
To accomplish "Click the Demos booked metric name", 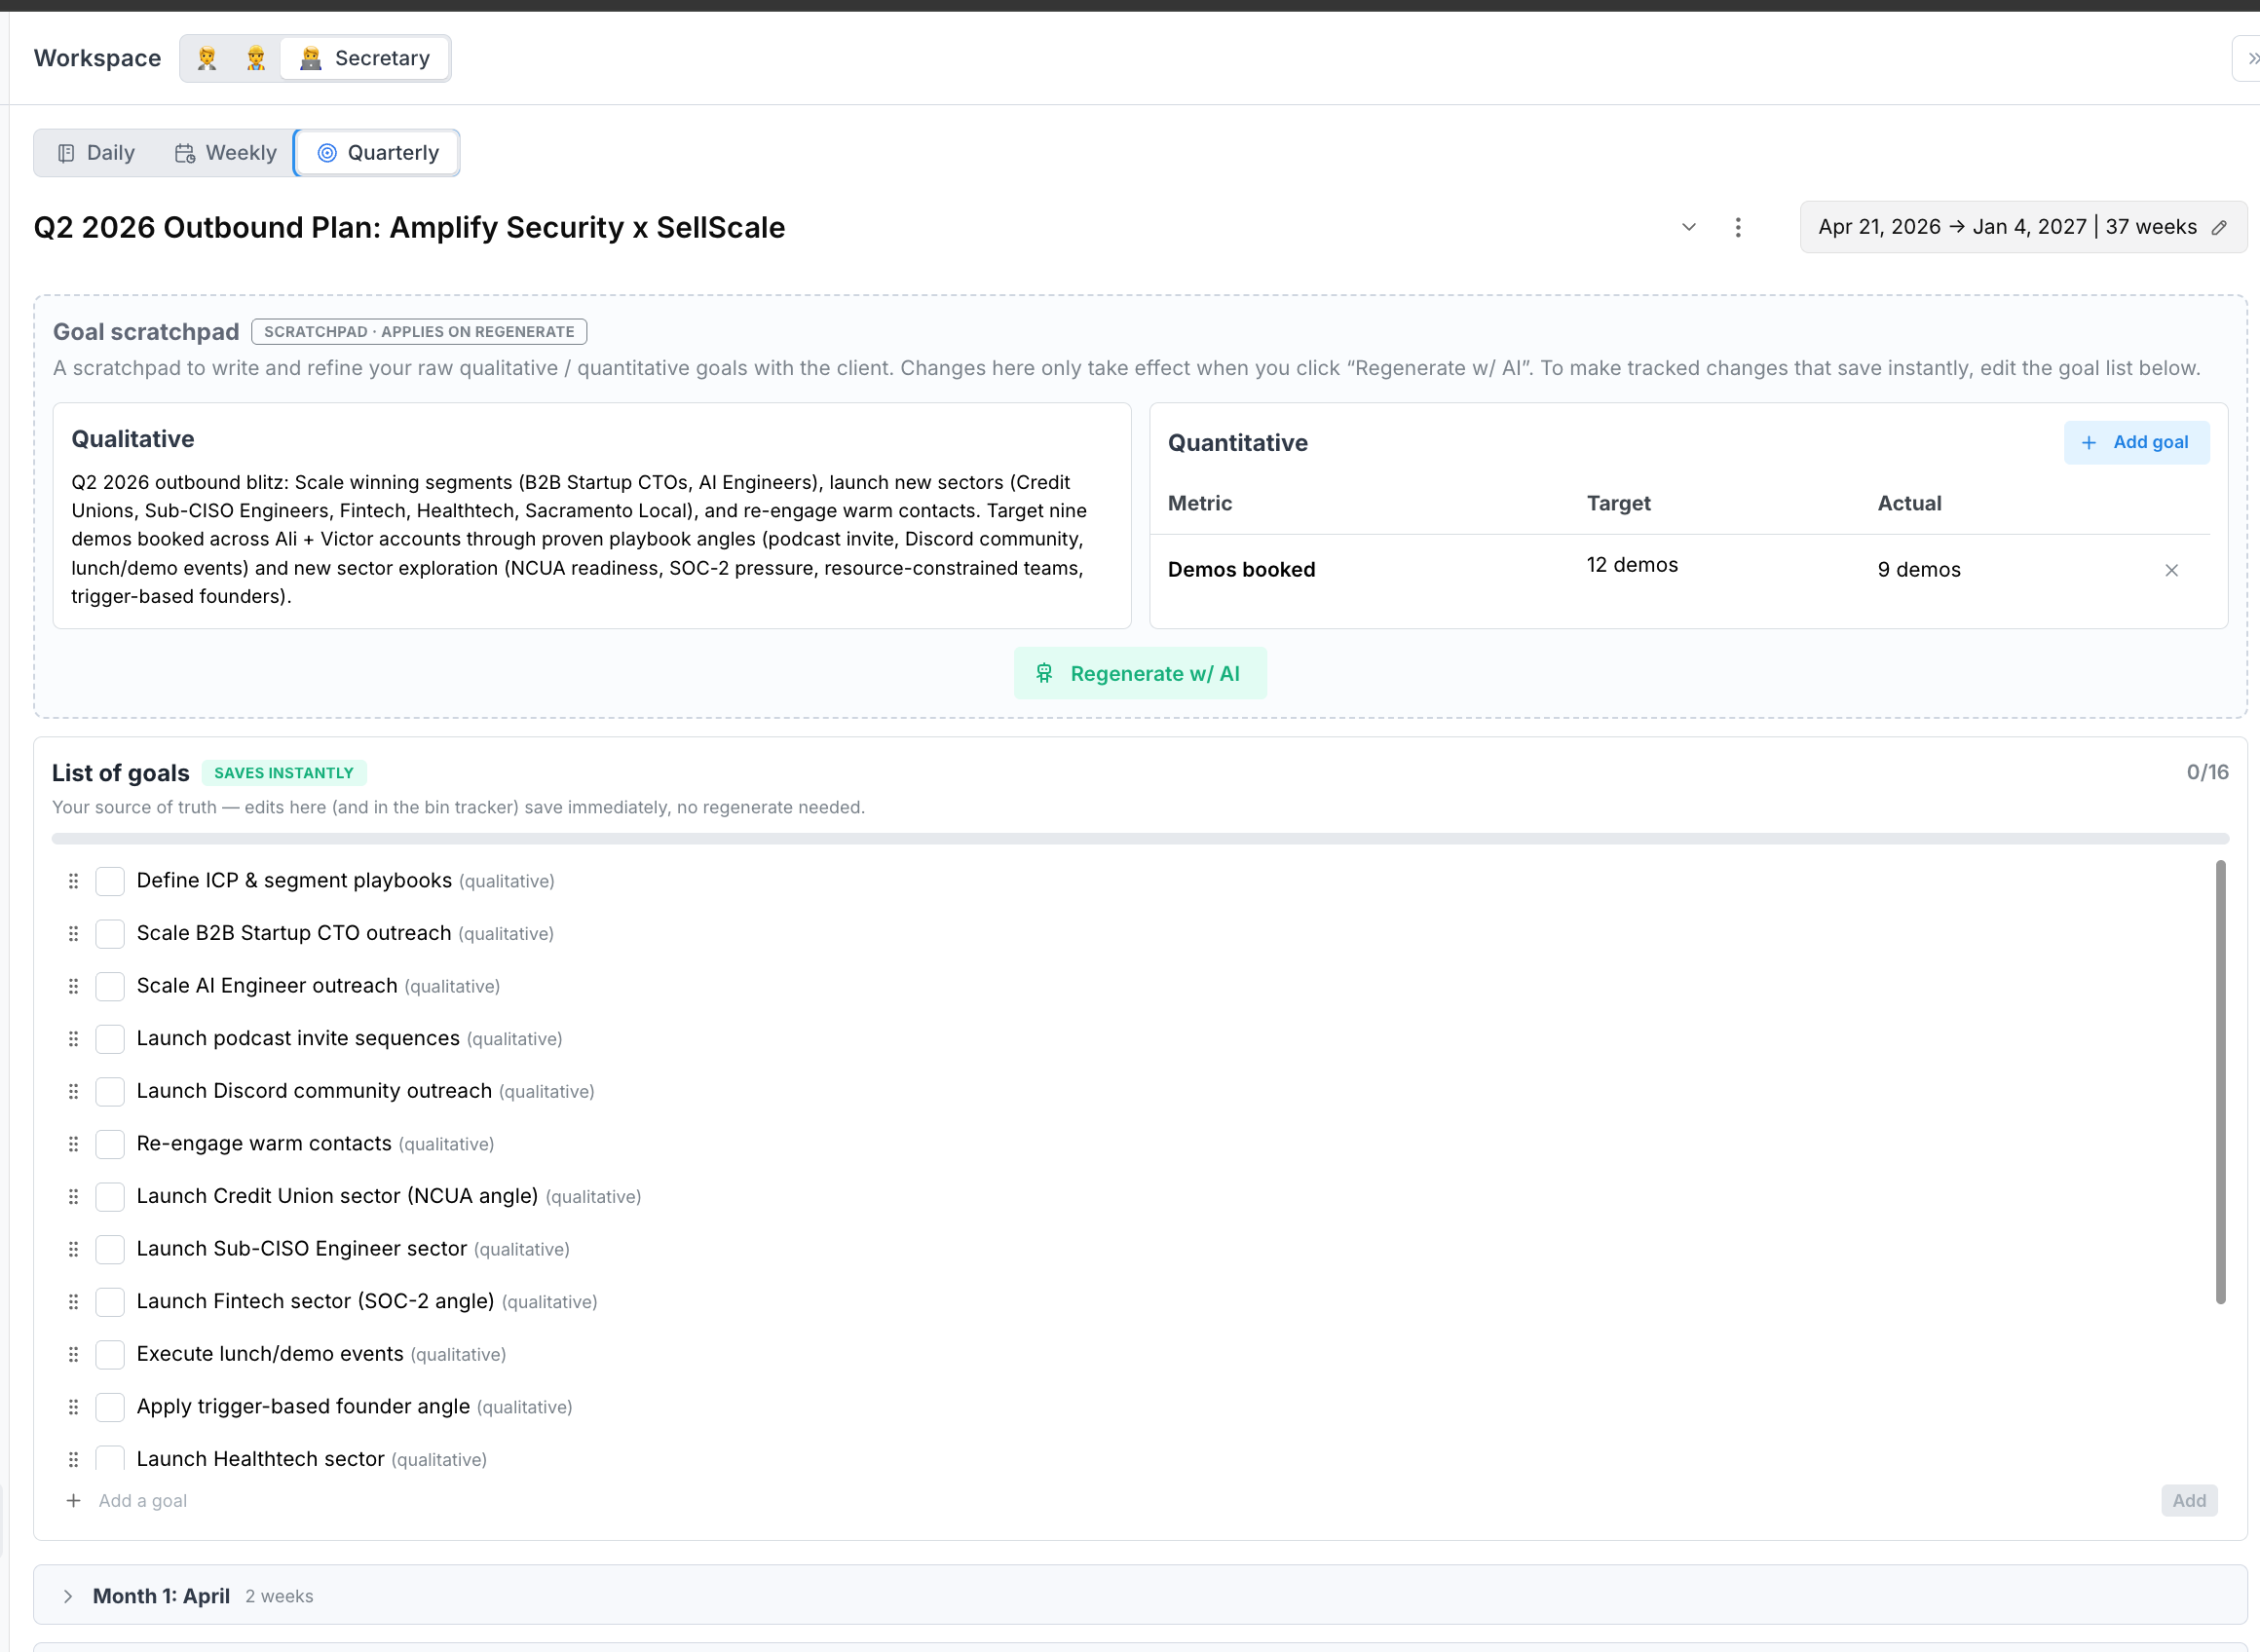I will [x=1241, y=569].
